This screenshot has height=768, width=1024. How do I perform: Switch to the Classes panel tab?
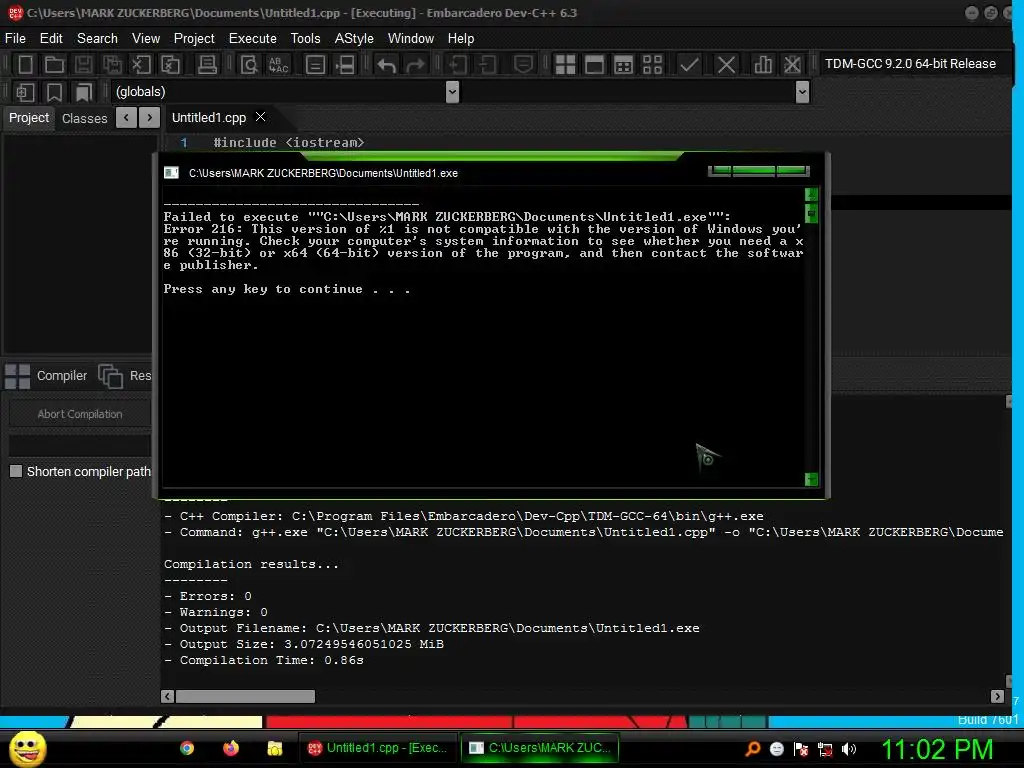(x=84, y=118)
